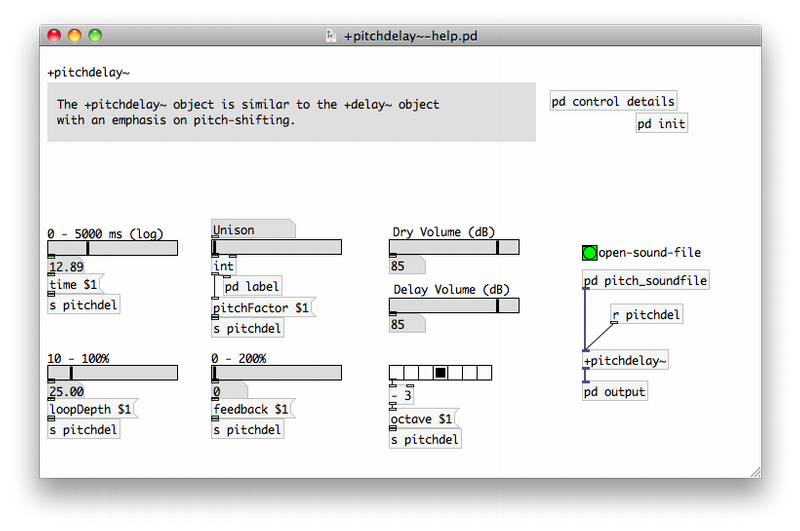Screen dimensions: 800x531
Task: Click the +pitchdelay~ title comment
Action: click(x=88, y=72)
